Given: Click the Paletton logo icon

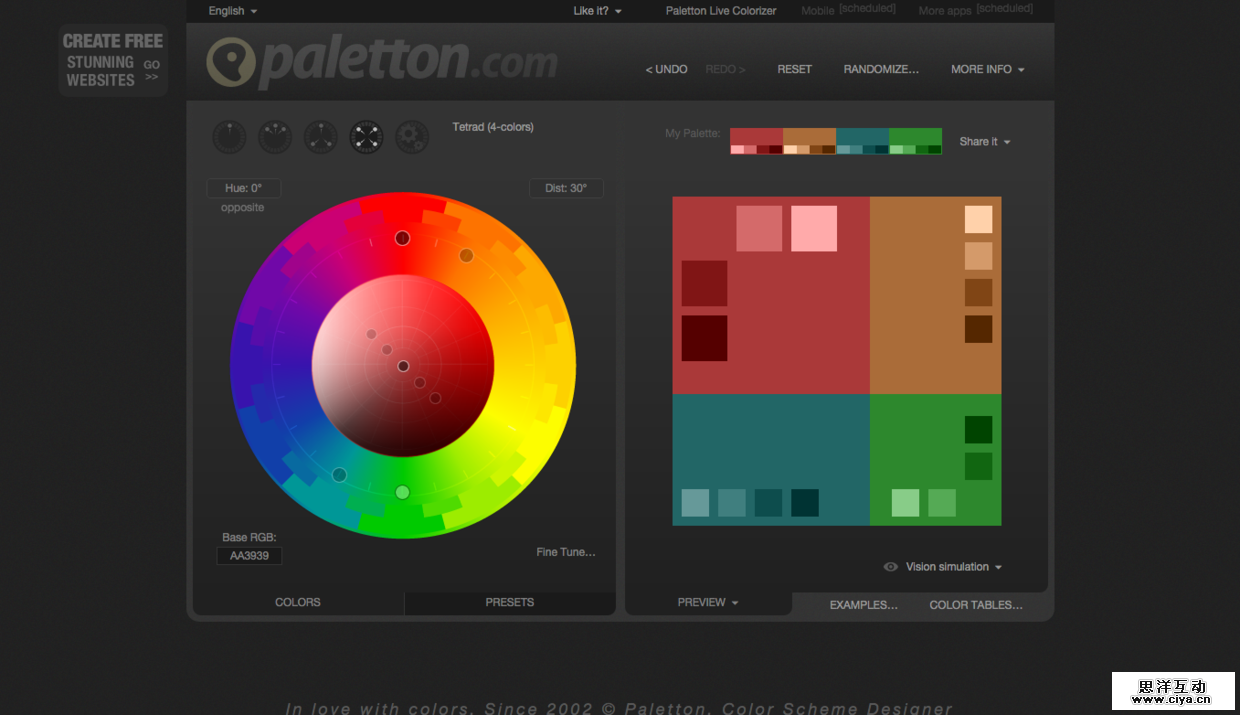Looking at the screenshot, I should tap(230, 62).
